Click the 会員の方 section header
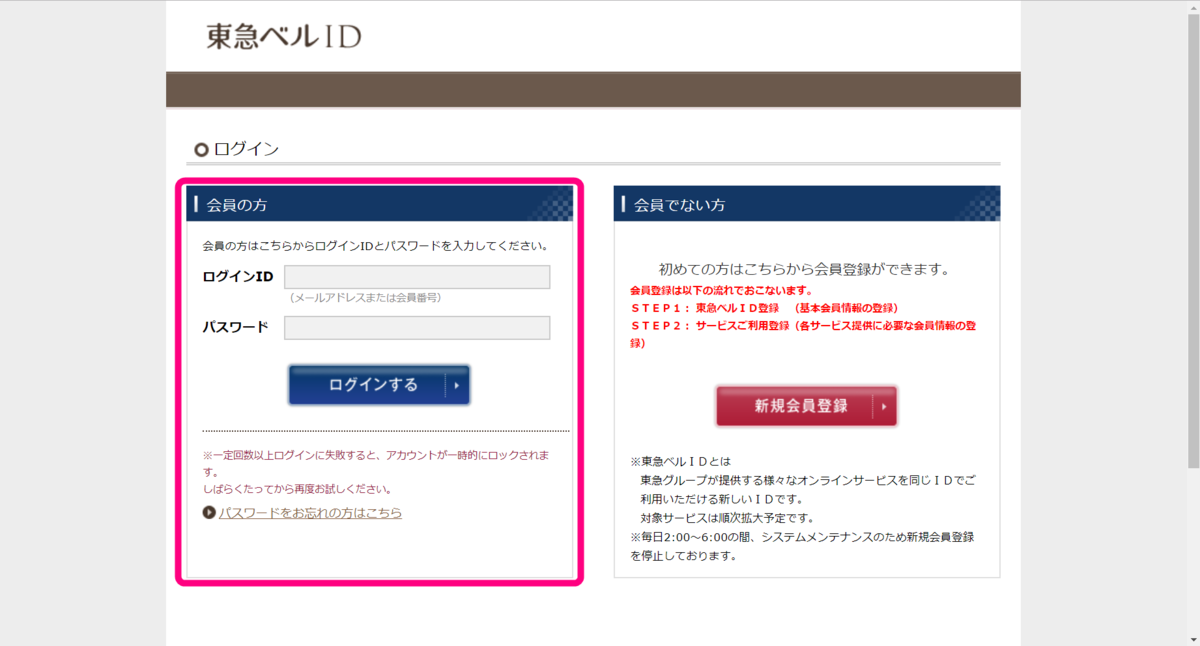 click(x=379, y=204)
